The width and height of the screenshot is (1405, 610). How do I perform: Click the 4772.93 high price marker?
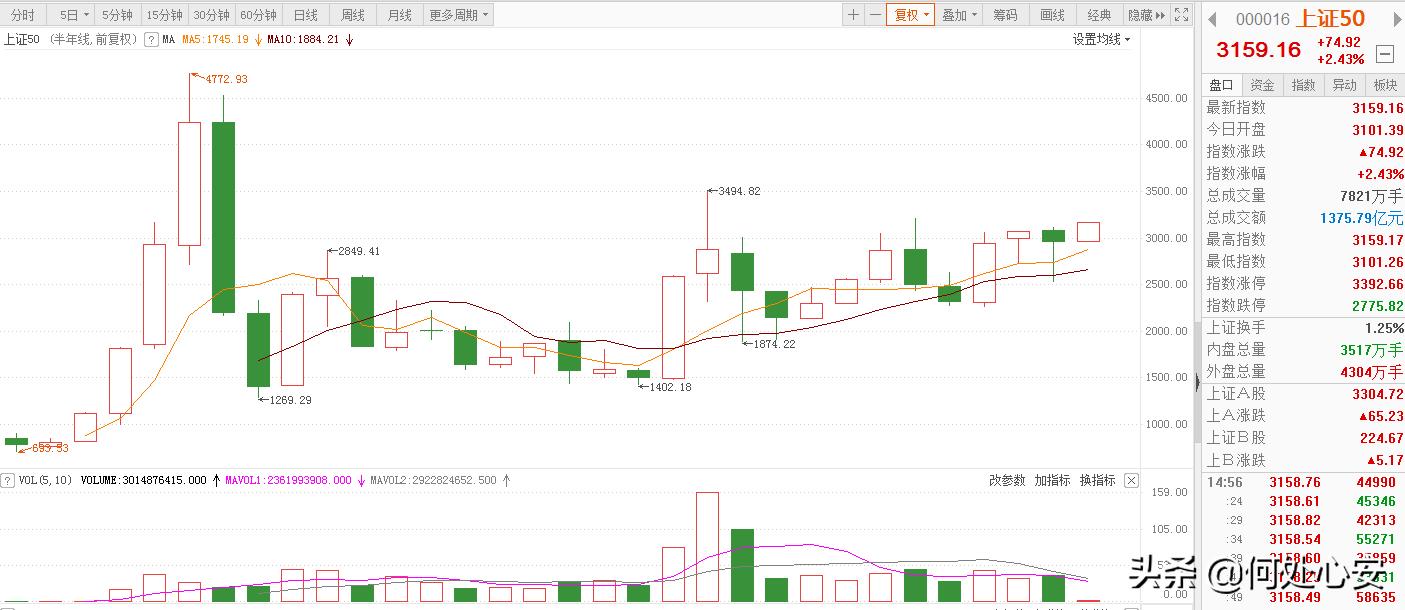pos(227,79)
